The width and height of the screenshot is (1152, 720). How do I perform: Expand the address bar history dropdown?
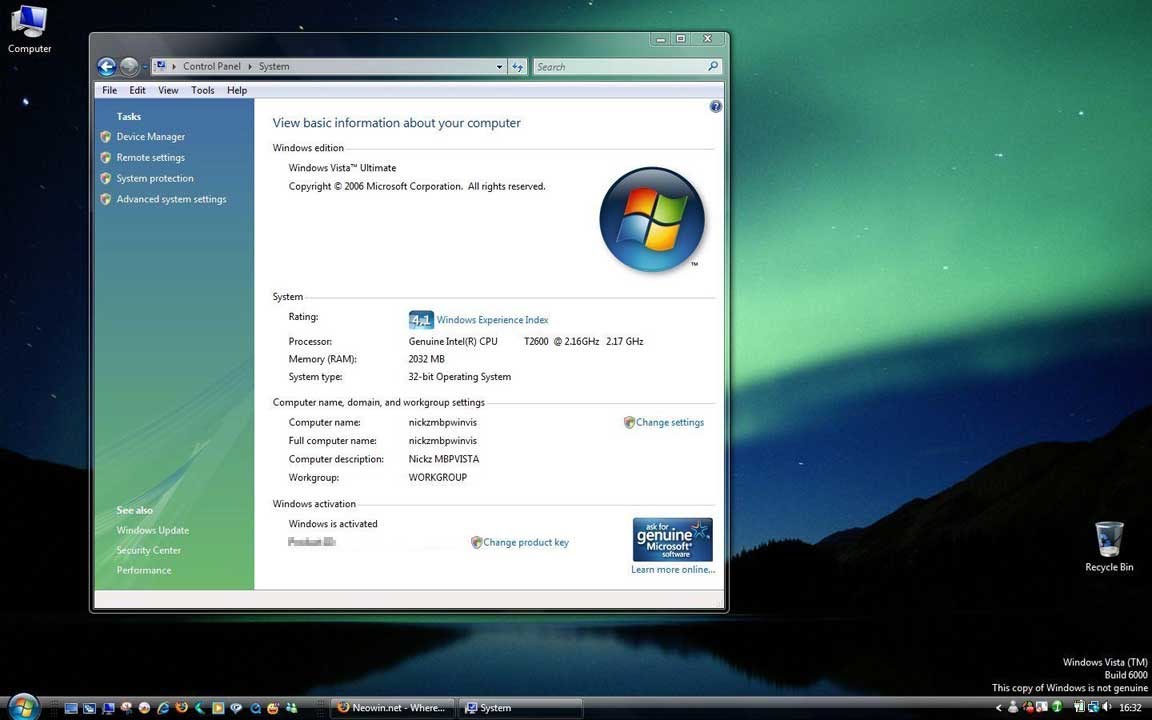coord(500,67)
